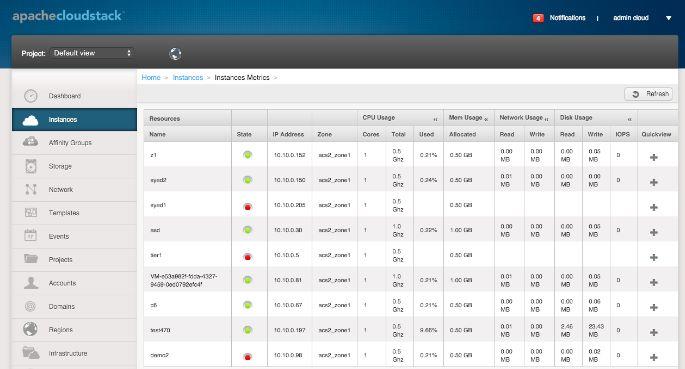Click the Instances cloud icon
Viewport: 685px width, 369px height.
click(x=31, y=120)
